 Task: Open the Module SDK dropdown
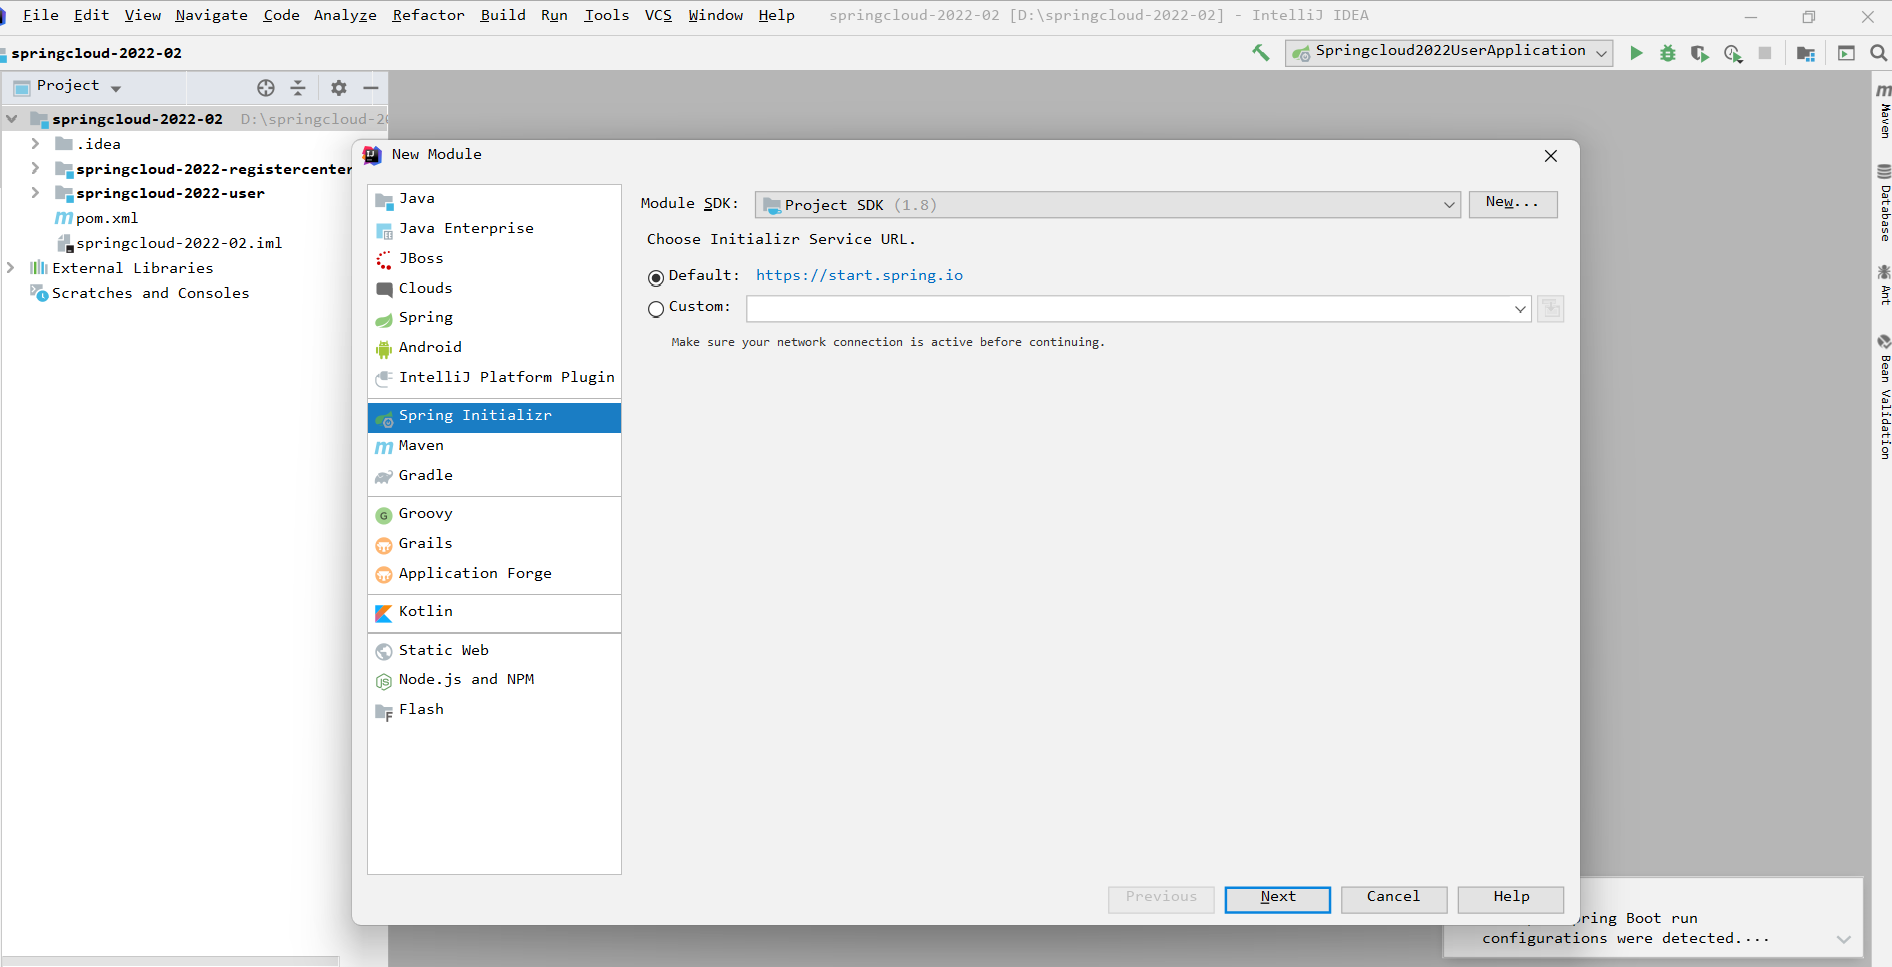click(x=1107, y=205)
